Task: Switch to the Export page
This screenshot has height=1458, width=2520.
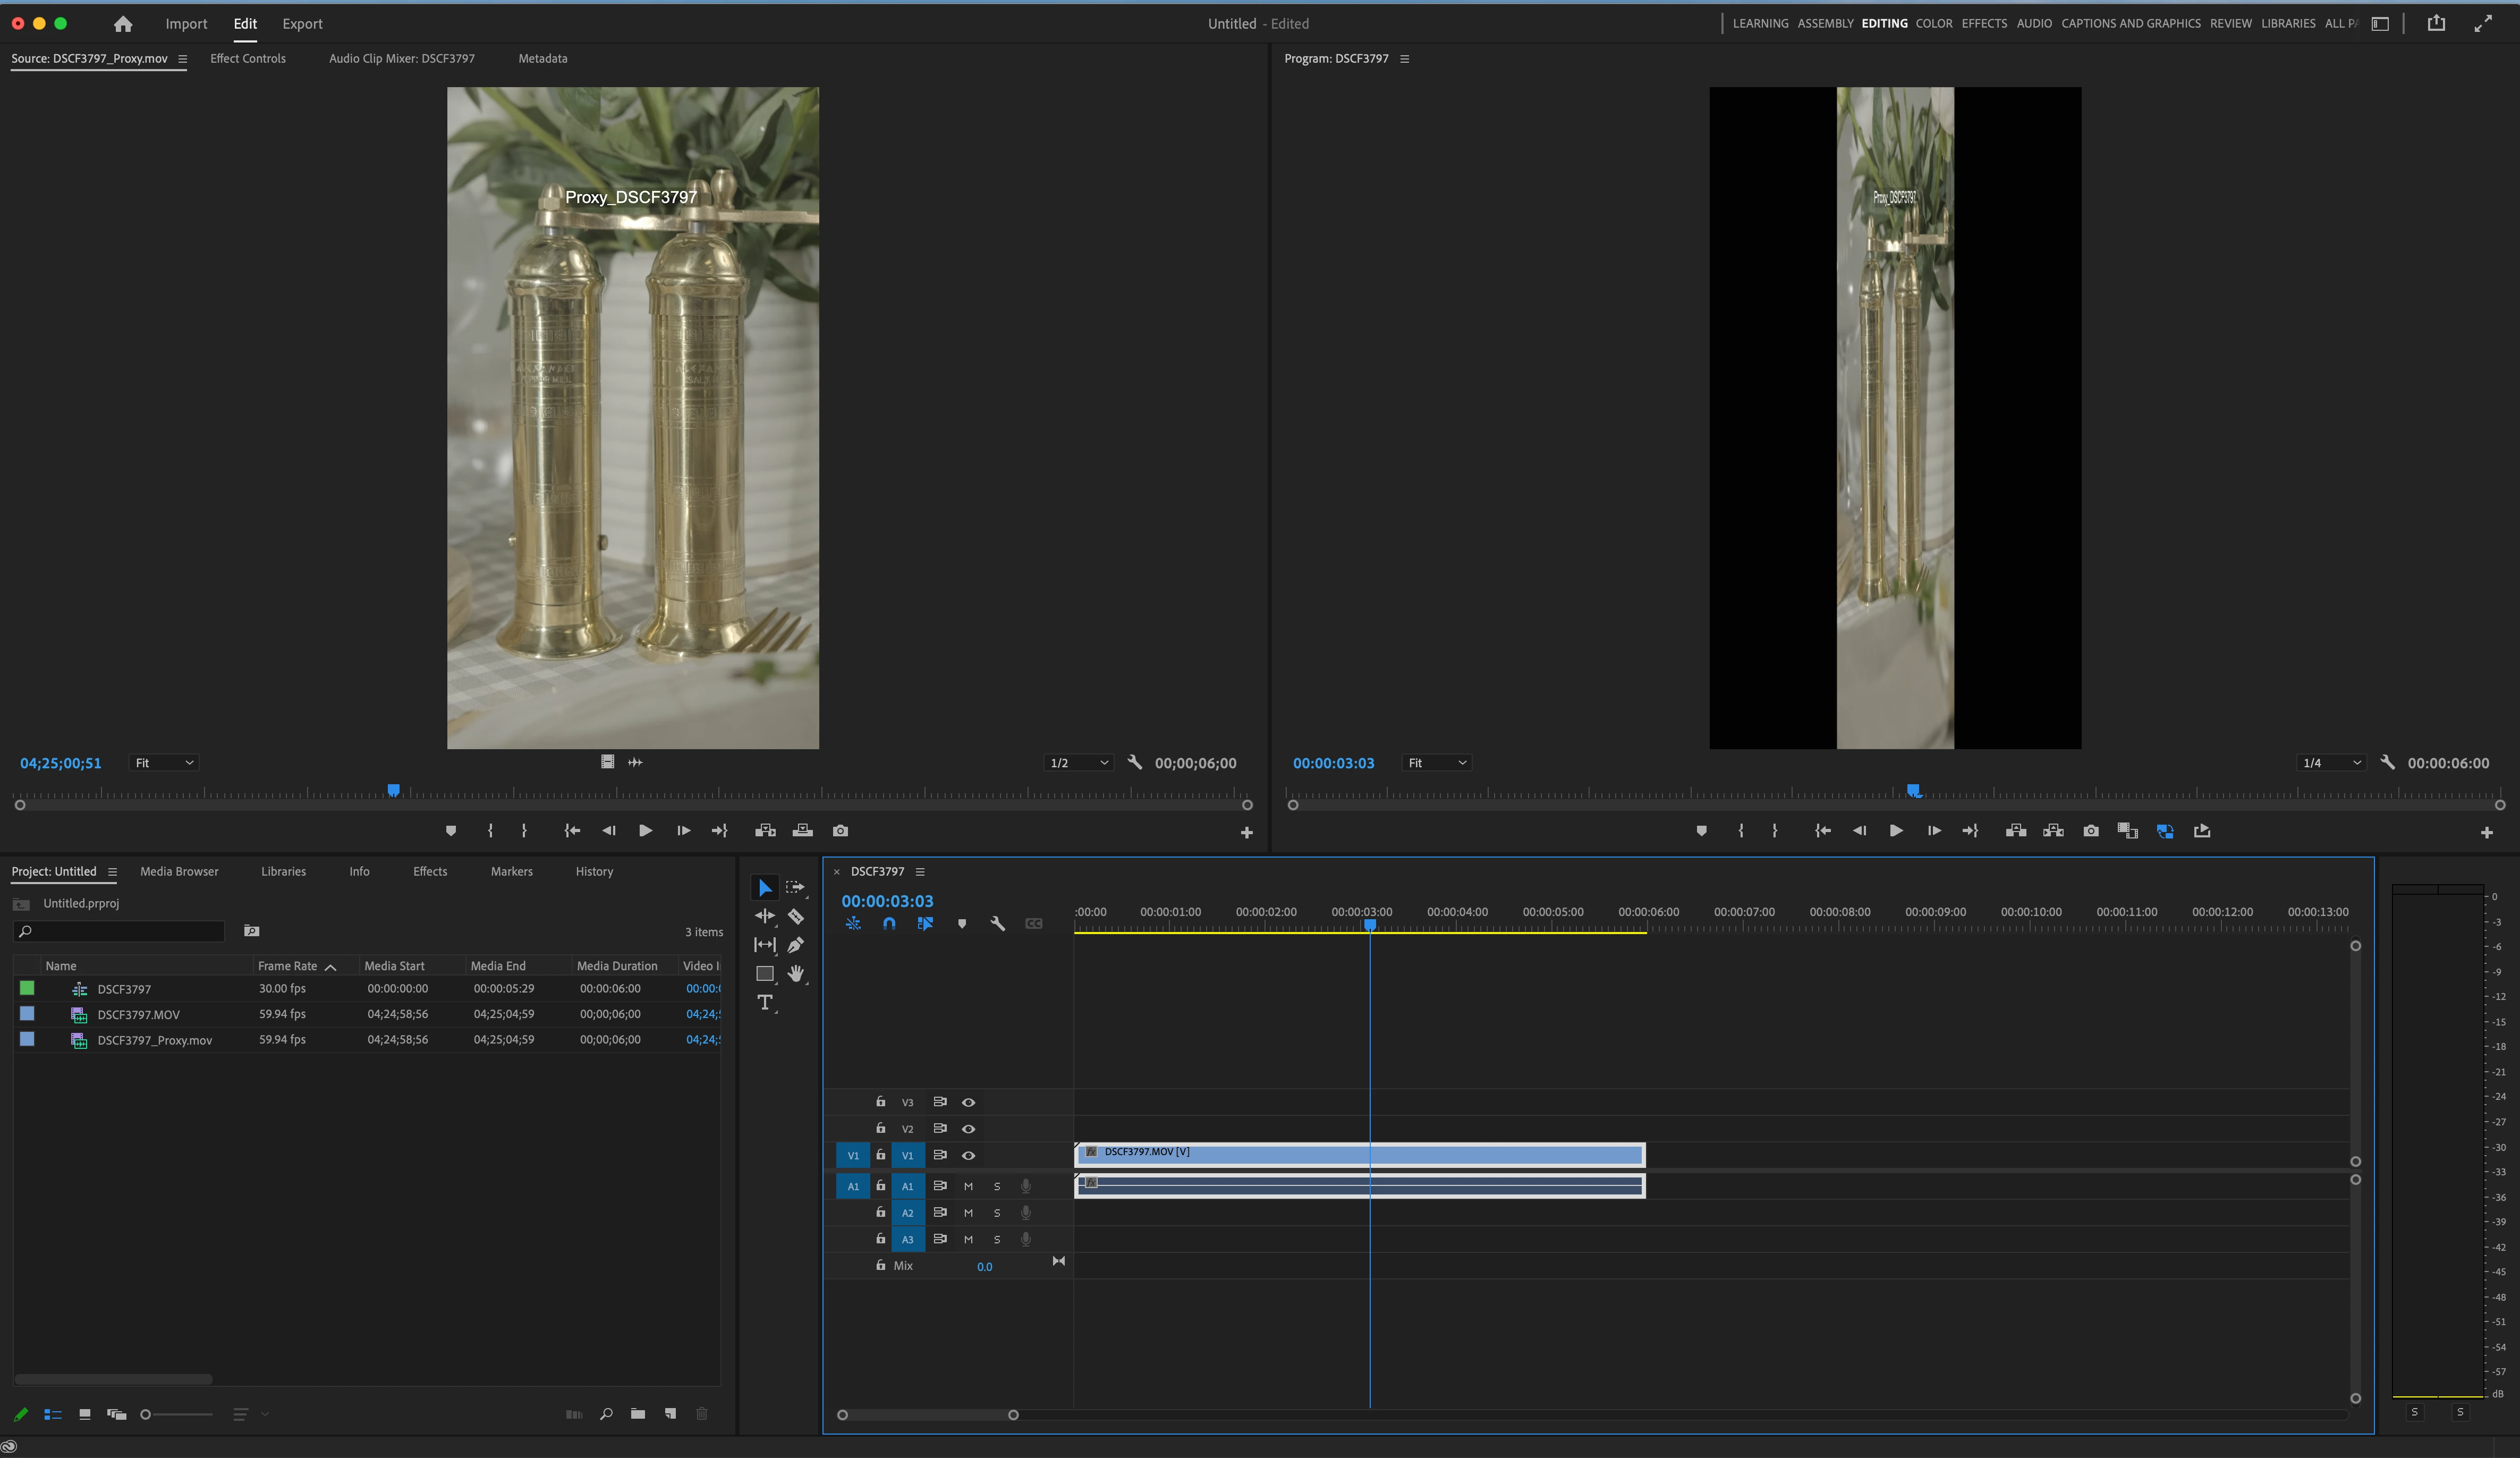Action: (302, 24)
